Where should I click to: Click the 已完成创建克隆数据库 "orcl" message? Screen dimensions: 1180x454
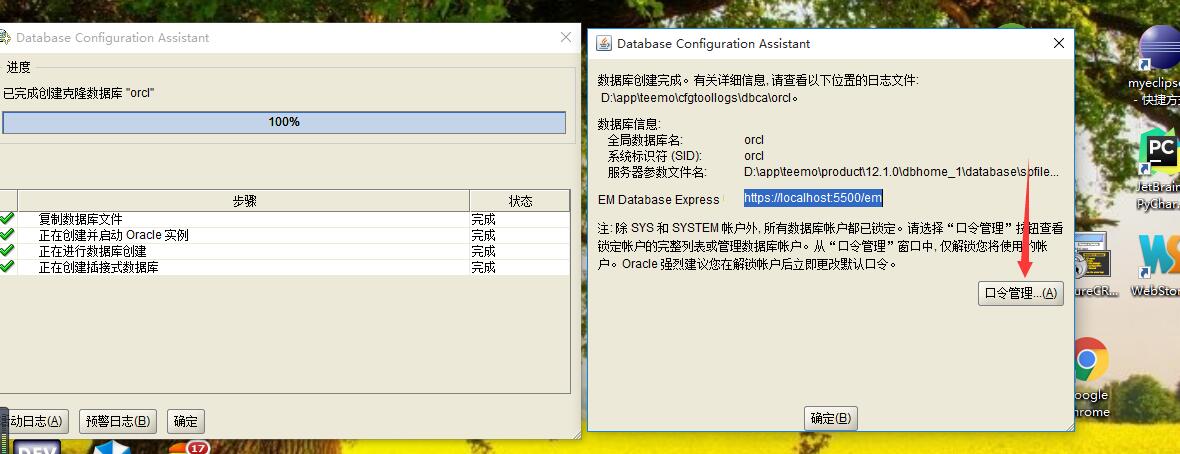pyautogui.click(x=79, y=93)
